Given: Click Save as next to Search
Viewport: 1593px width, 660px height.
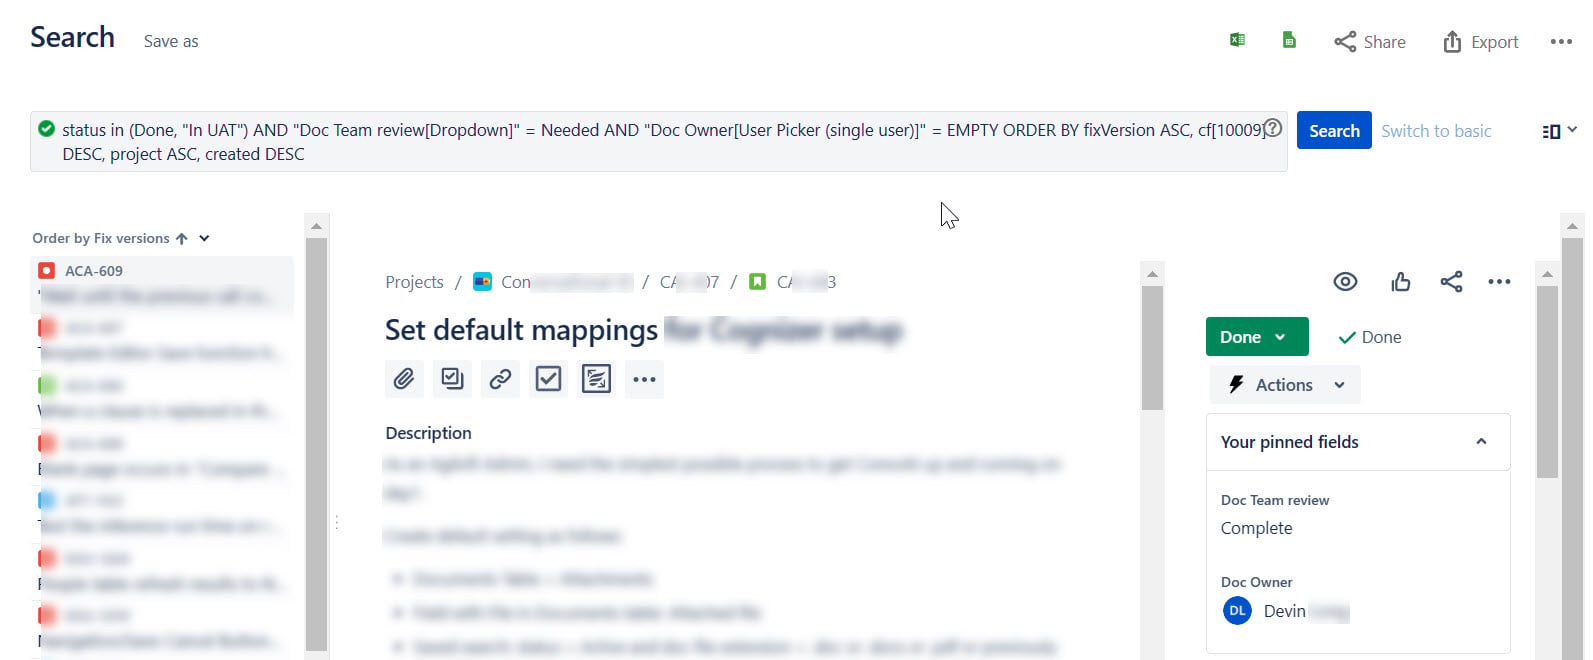Looking at the screenshot, I should [x=171, y=41].
